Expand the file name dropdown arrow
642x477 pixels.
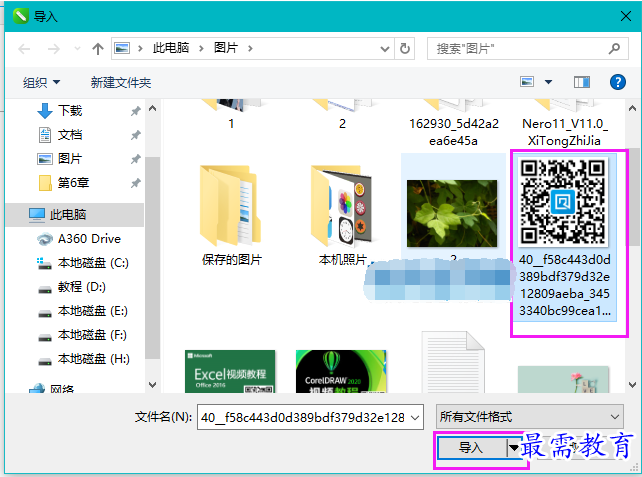415,418
